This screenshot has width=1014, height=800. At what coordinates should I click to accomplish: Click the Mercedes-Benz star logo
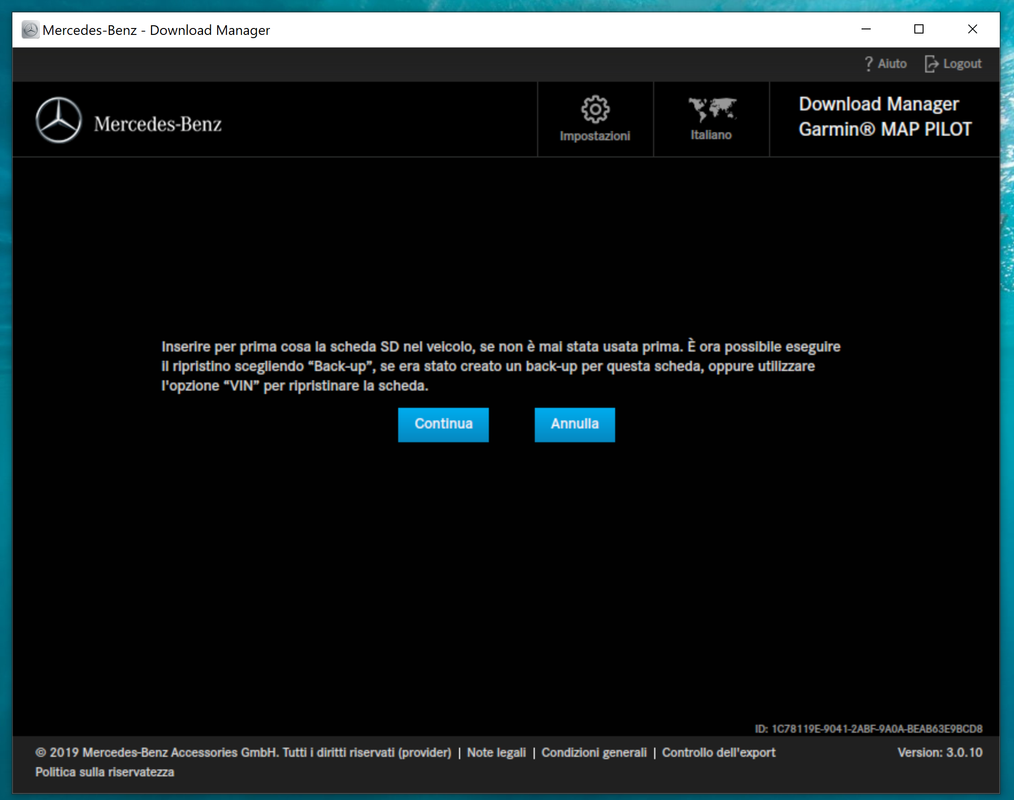(x=59, y=120)
